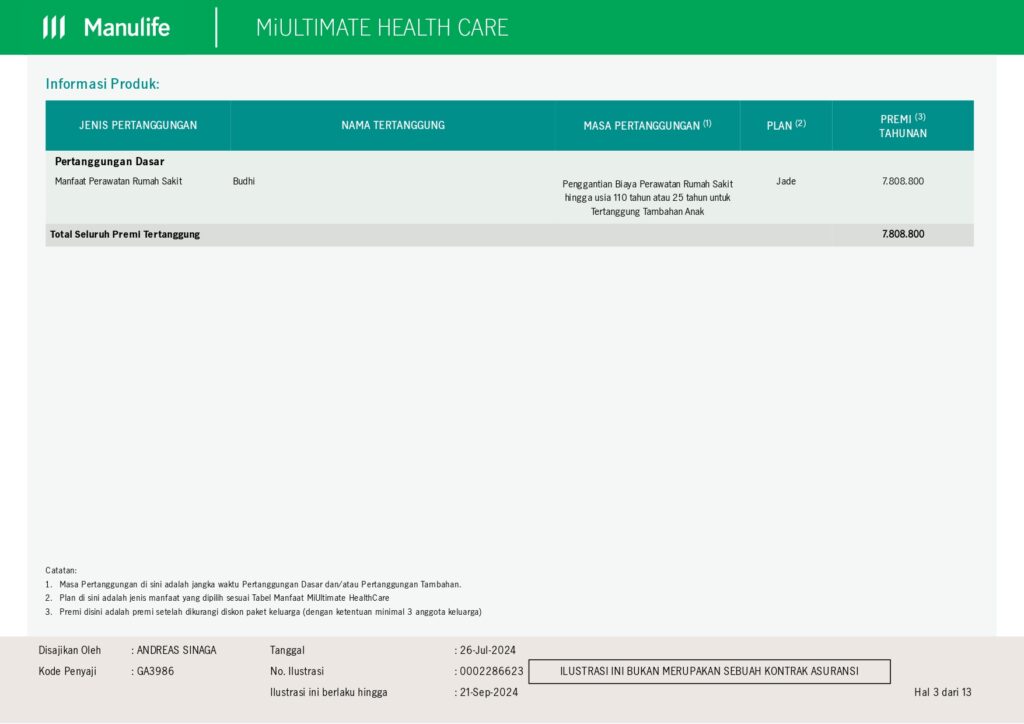The width and height of the screenshot is (1024, 724).
Task: Click the 7.808.800 premium in the Jade row
Action: click(x=903, y=181)
